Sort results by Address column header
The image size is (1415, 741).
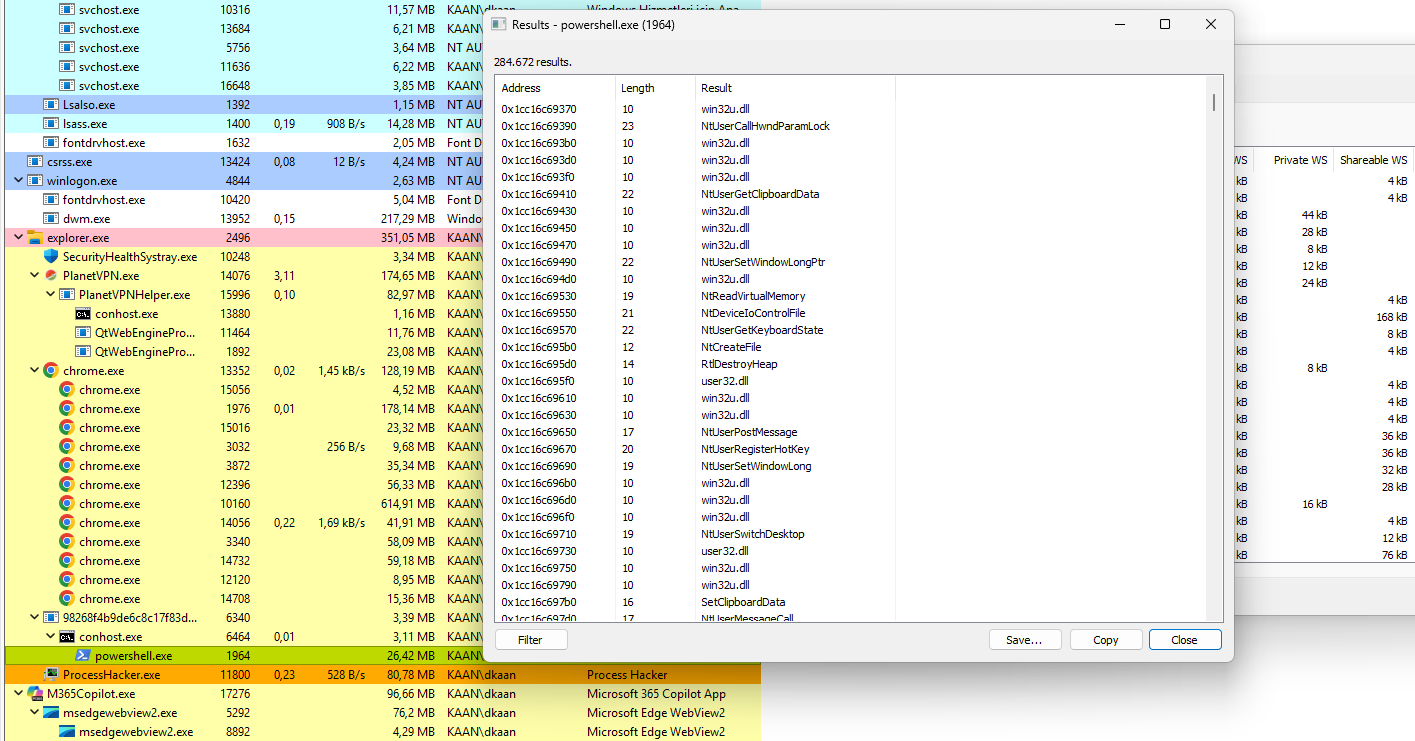pyautogui.click(x=554, y=88)
